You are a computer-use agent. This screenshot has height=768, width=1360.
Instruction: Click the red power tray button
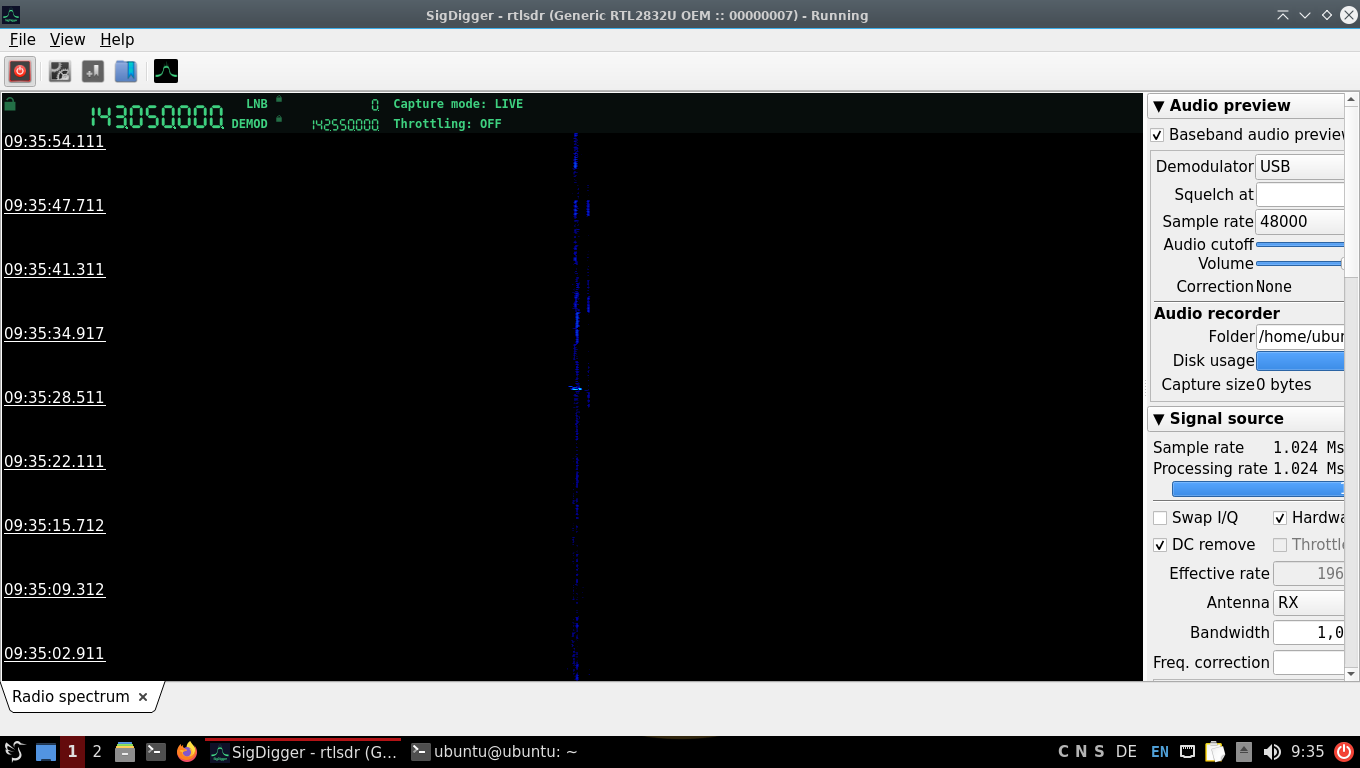[x=1343, y=752]
